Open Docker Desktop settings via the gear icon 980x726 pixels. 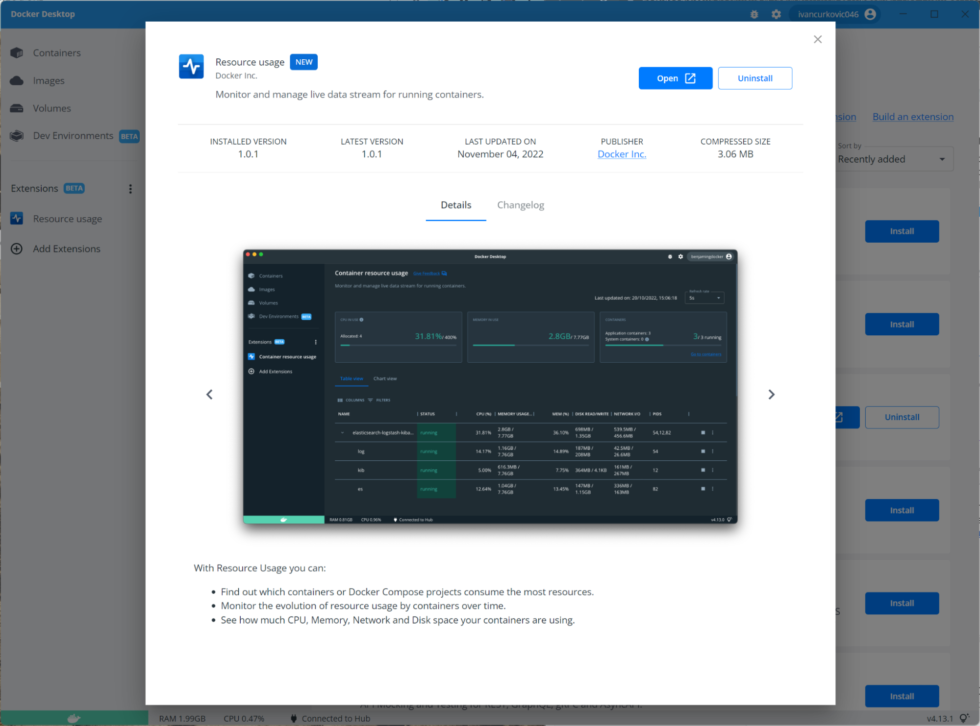(x=774, y=14)
